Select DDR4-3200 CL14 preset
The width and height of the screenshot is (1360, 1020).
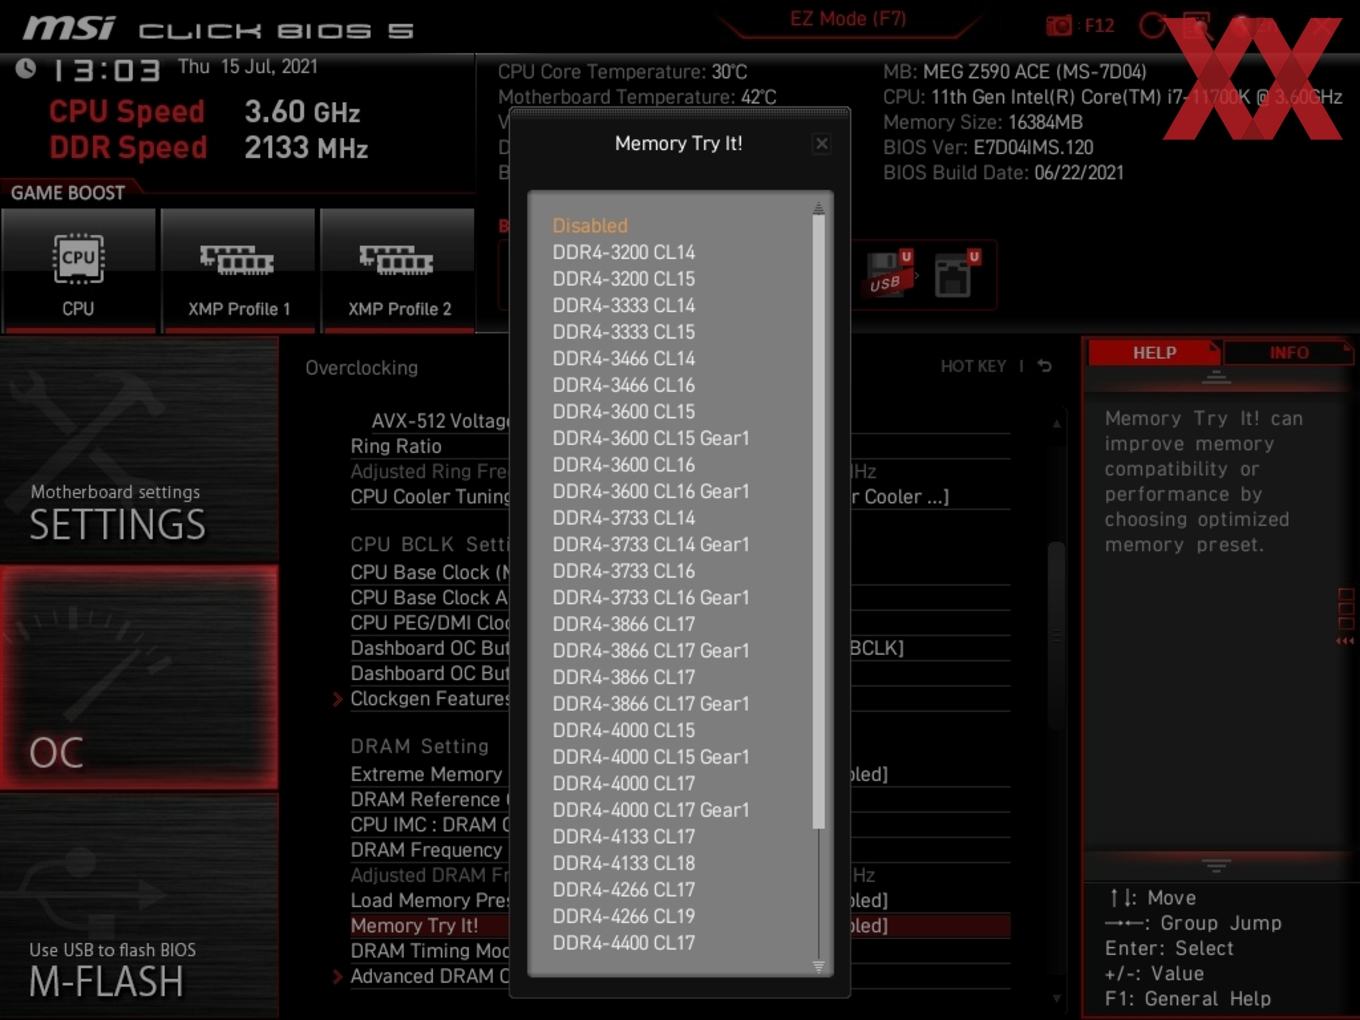pos(624,252)
